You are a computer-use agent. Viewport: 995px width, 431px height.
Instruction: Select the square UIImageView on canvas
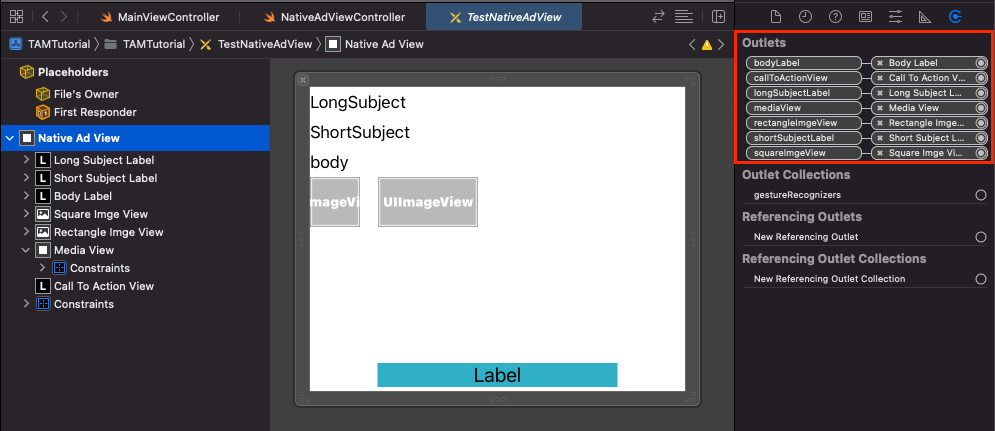(x=335, y=202)
